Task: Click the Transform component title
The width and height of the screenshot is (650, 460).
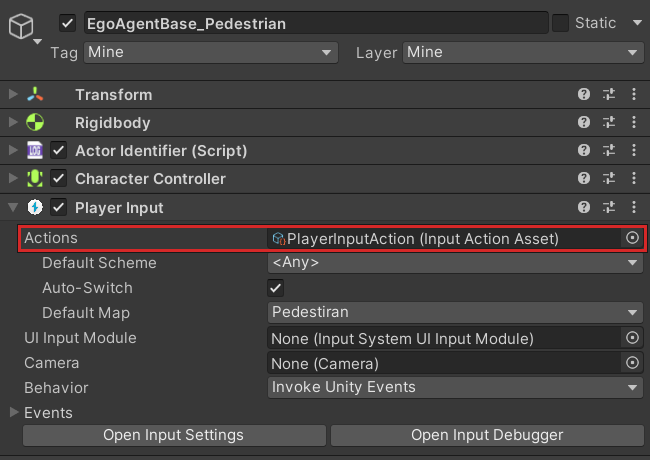Action: tap(114, 95)
